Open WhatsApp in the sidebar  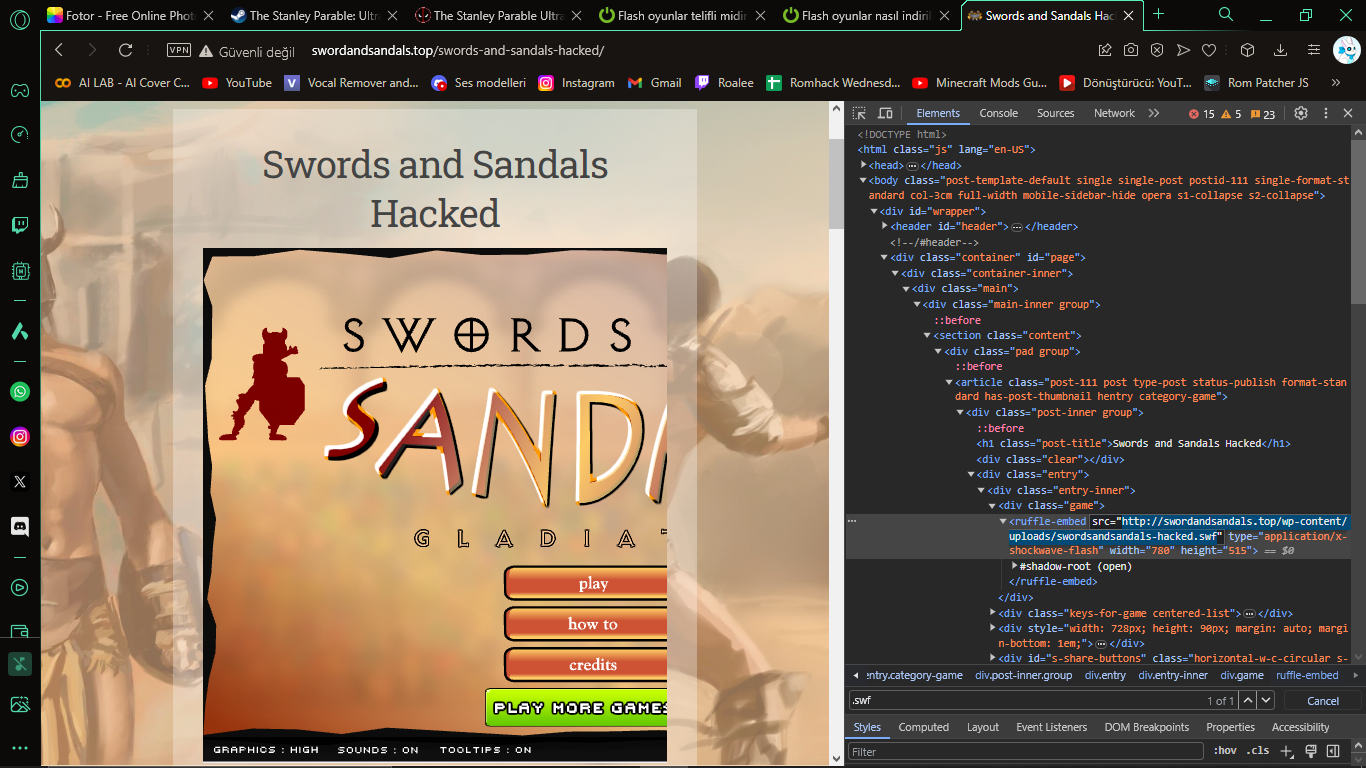20,391
